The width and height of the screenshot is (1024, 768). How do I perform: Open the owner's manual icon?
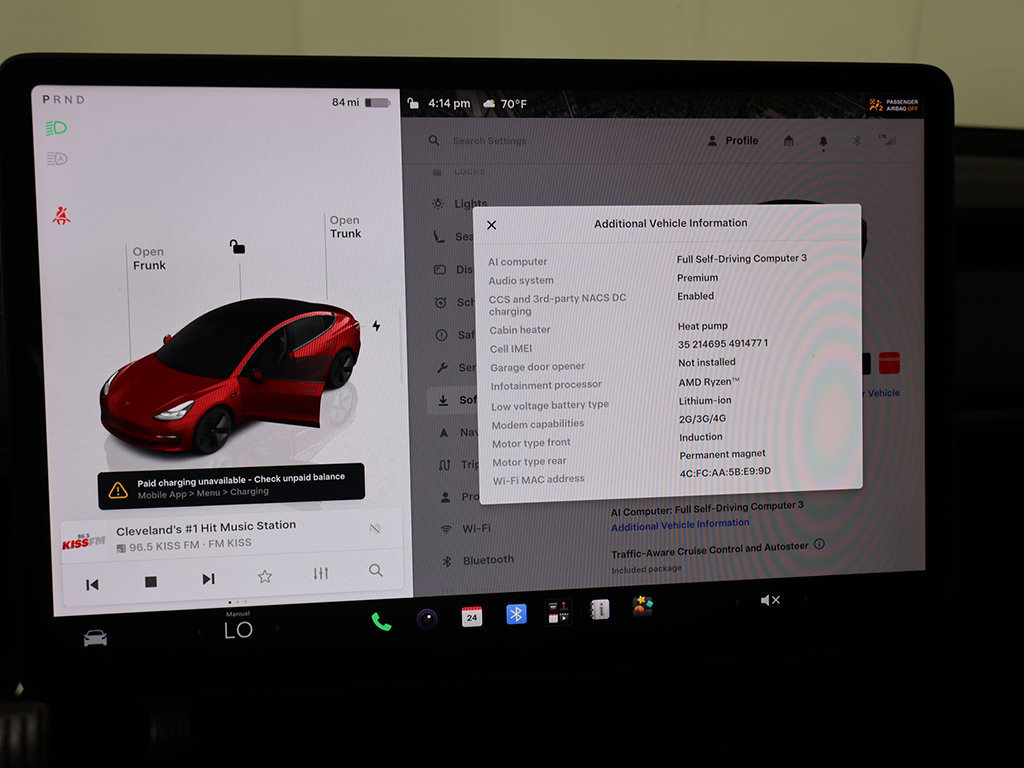tap(600, 609)
